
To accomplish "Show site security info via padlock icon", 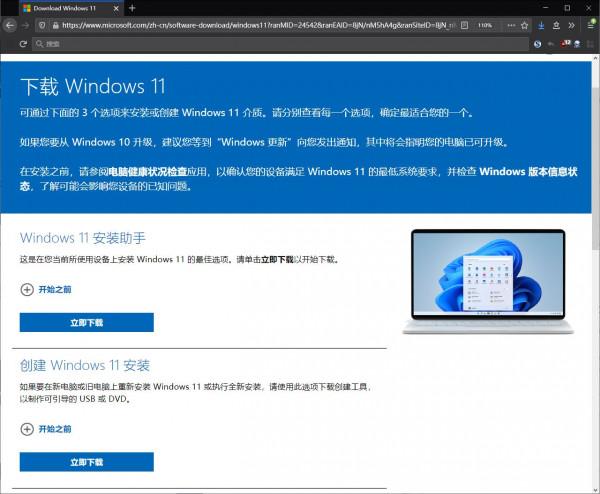I will pos(55,25).
